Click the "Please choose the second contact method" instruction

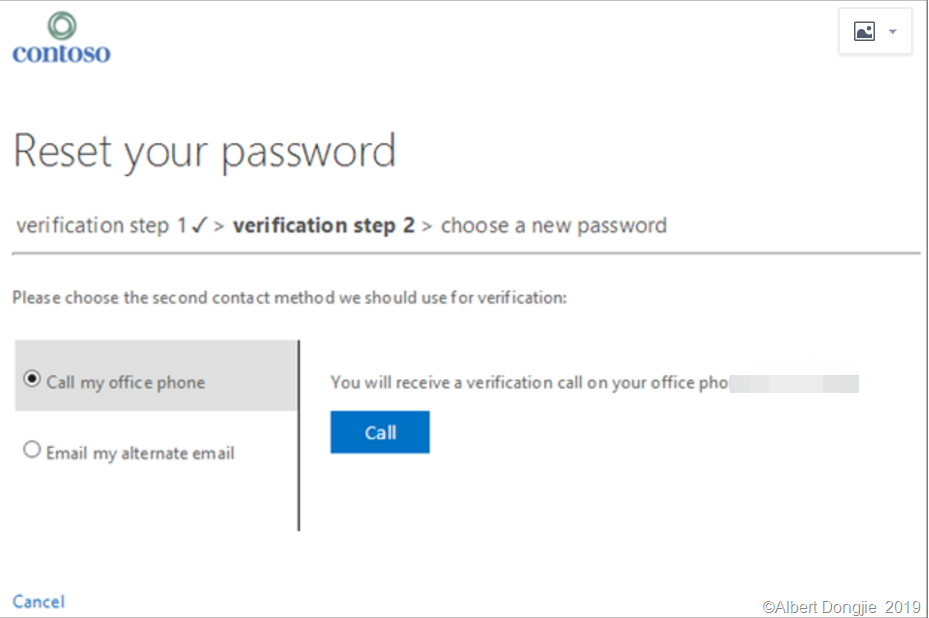coord(289,298)
